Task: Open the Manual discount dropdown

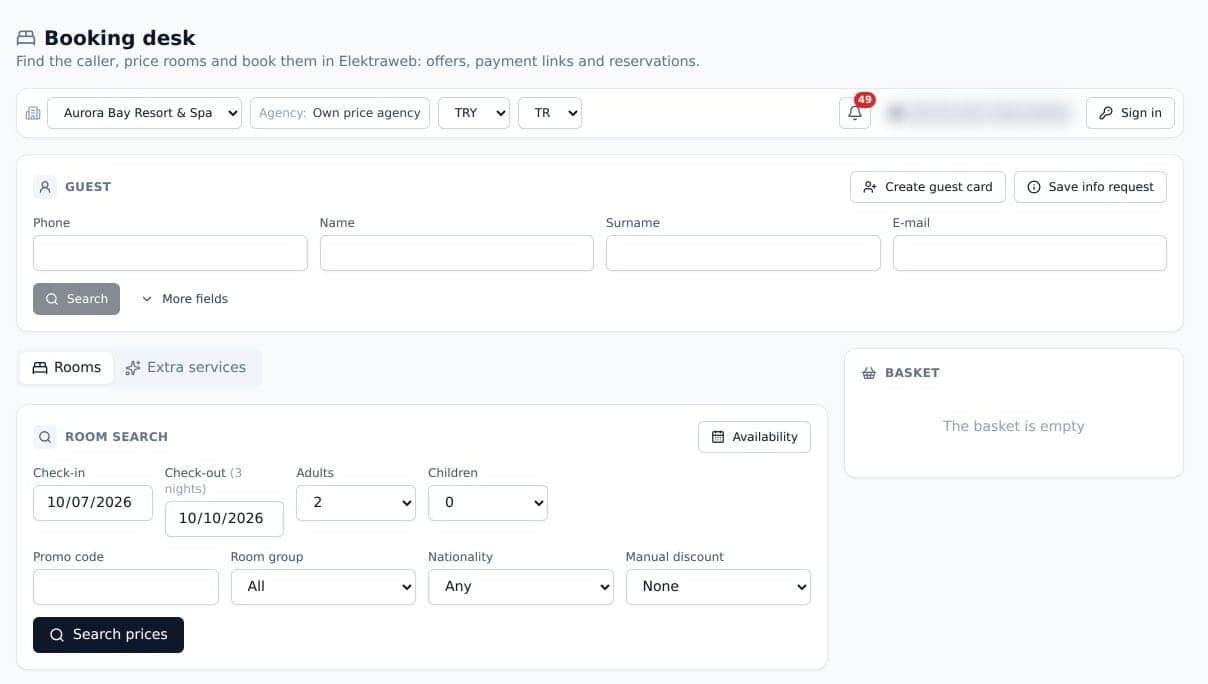Action: click(x=718, y=586)
